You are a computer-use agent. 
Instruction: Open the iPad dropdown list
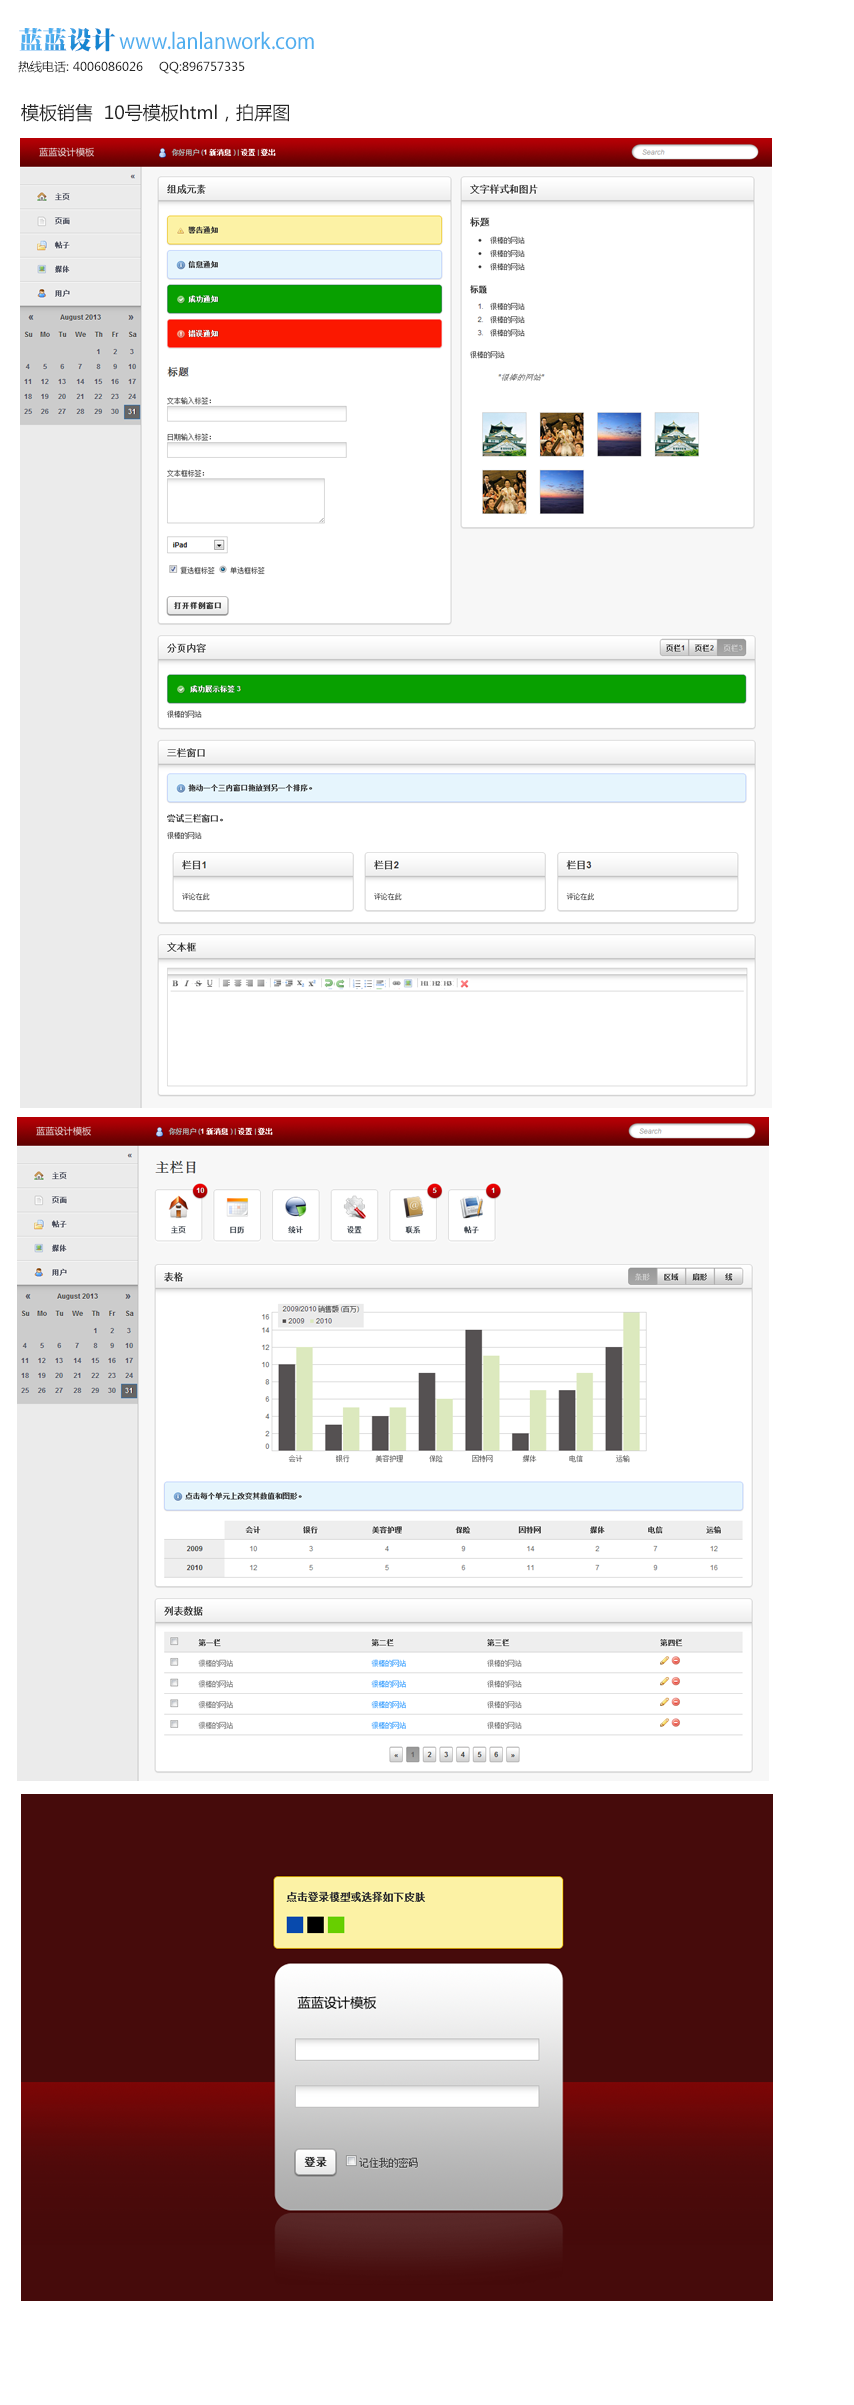tap(219, 545)
